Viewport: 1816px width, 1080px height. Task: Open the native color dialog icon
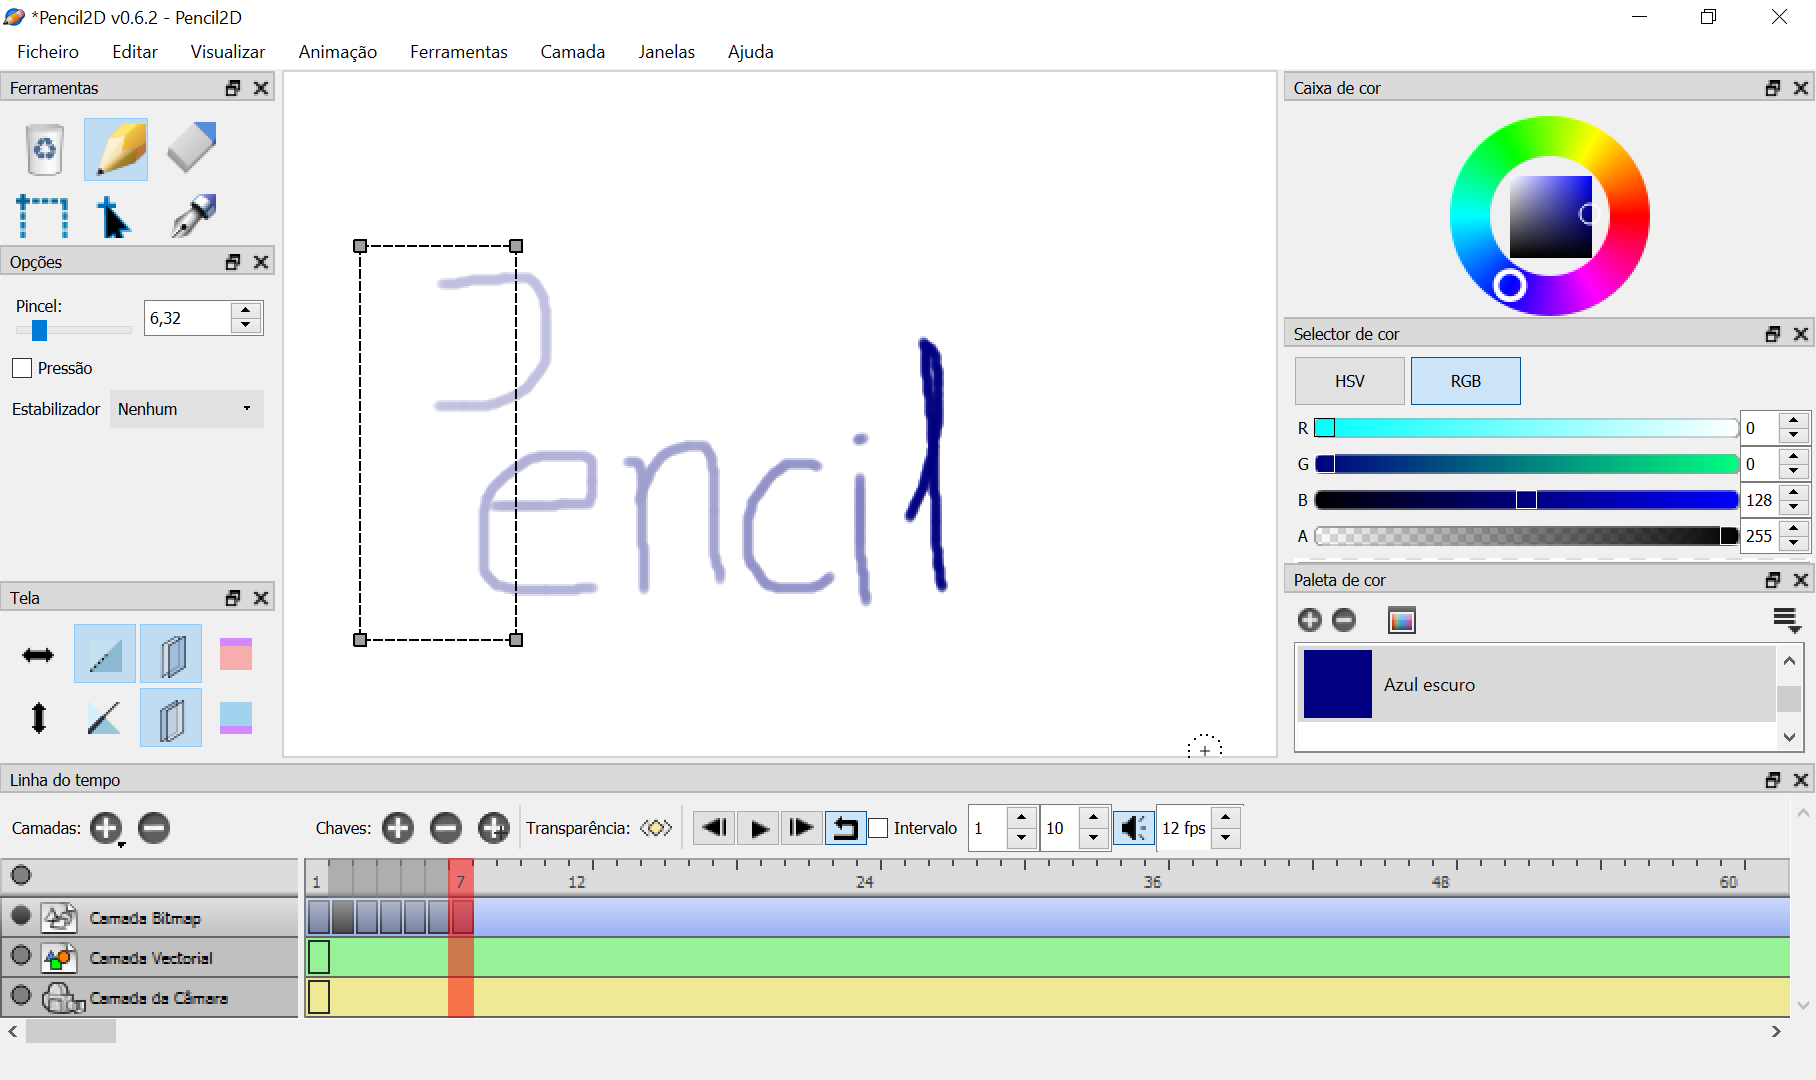[x=1402, y=620]
